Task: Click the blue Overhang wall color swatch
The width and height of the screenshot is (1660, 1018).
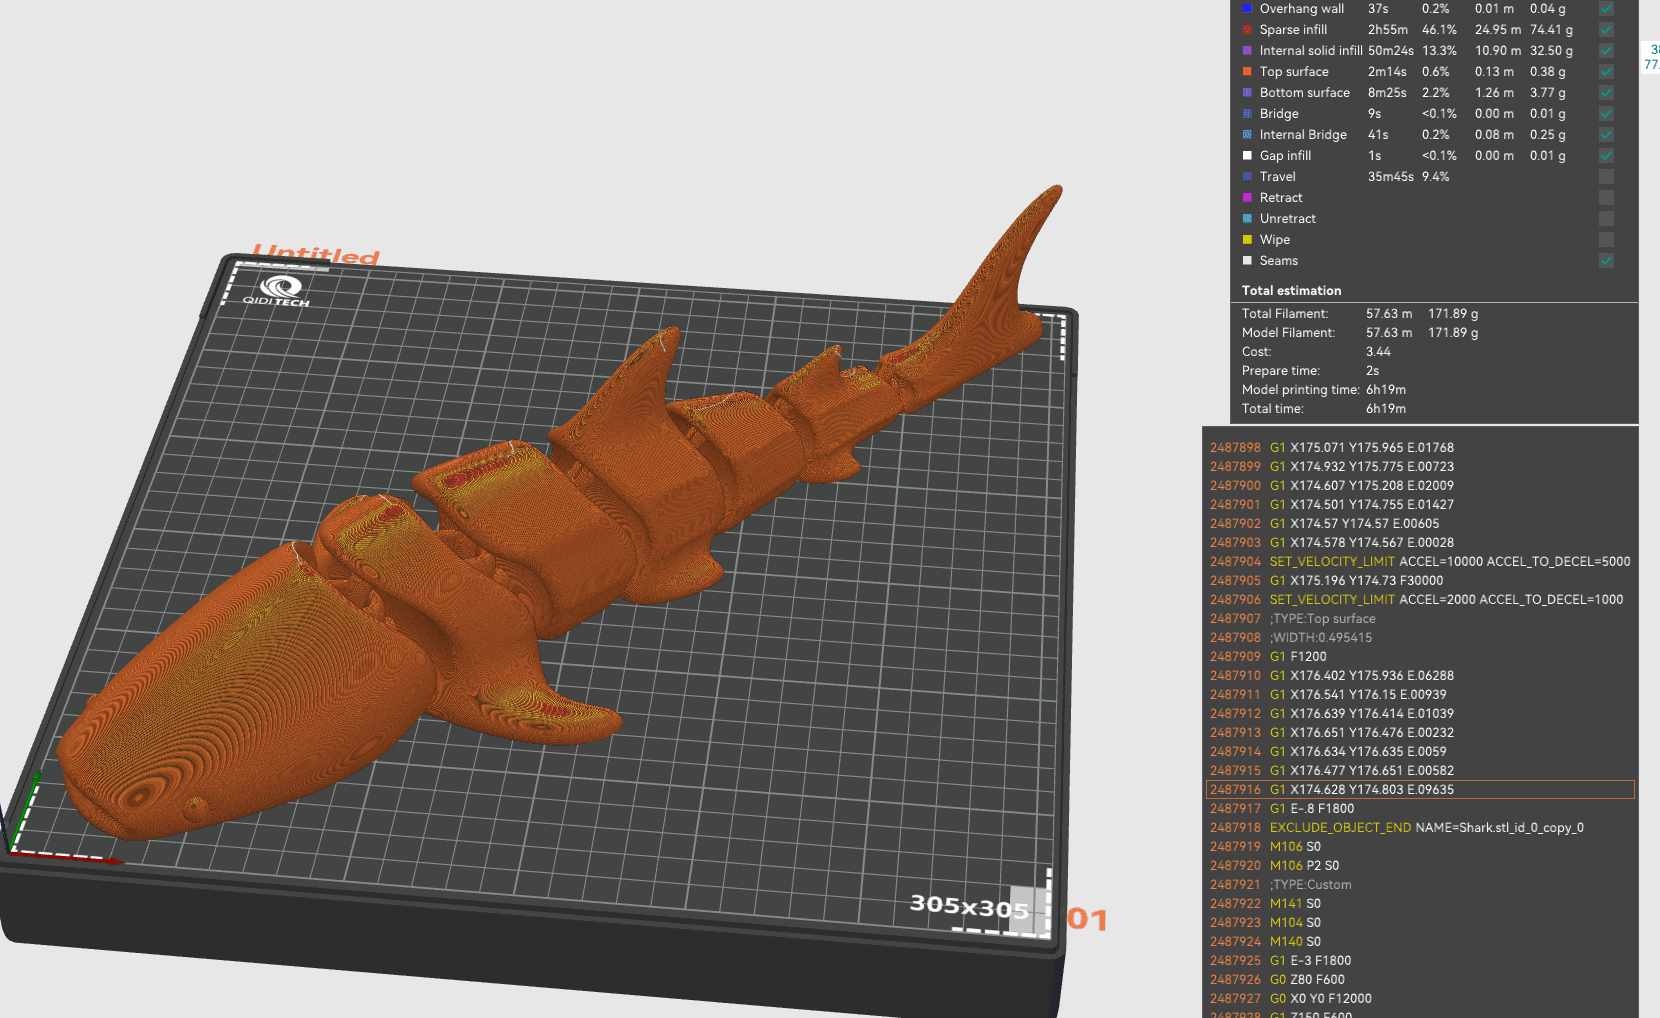Action: [x=1247, y=8]
